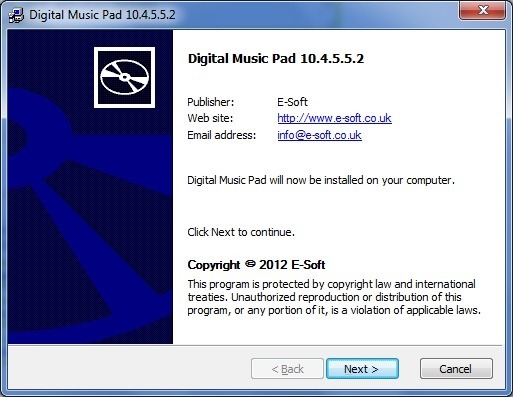Click the copyright law warning paragraph
This screenshot has height=397, width=513.
point(334,297)
